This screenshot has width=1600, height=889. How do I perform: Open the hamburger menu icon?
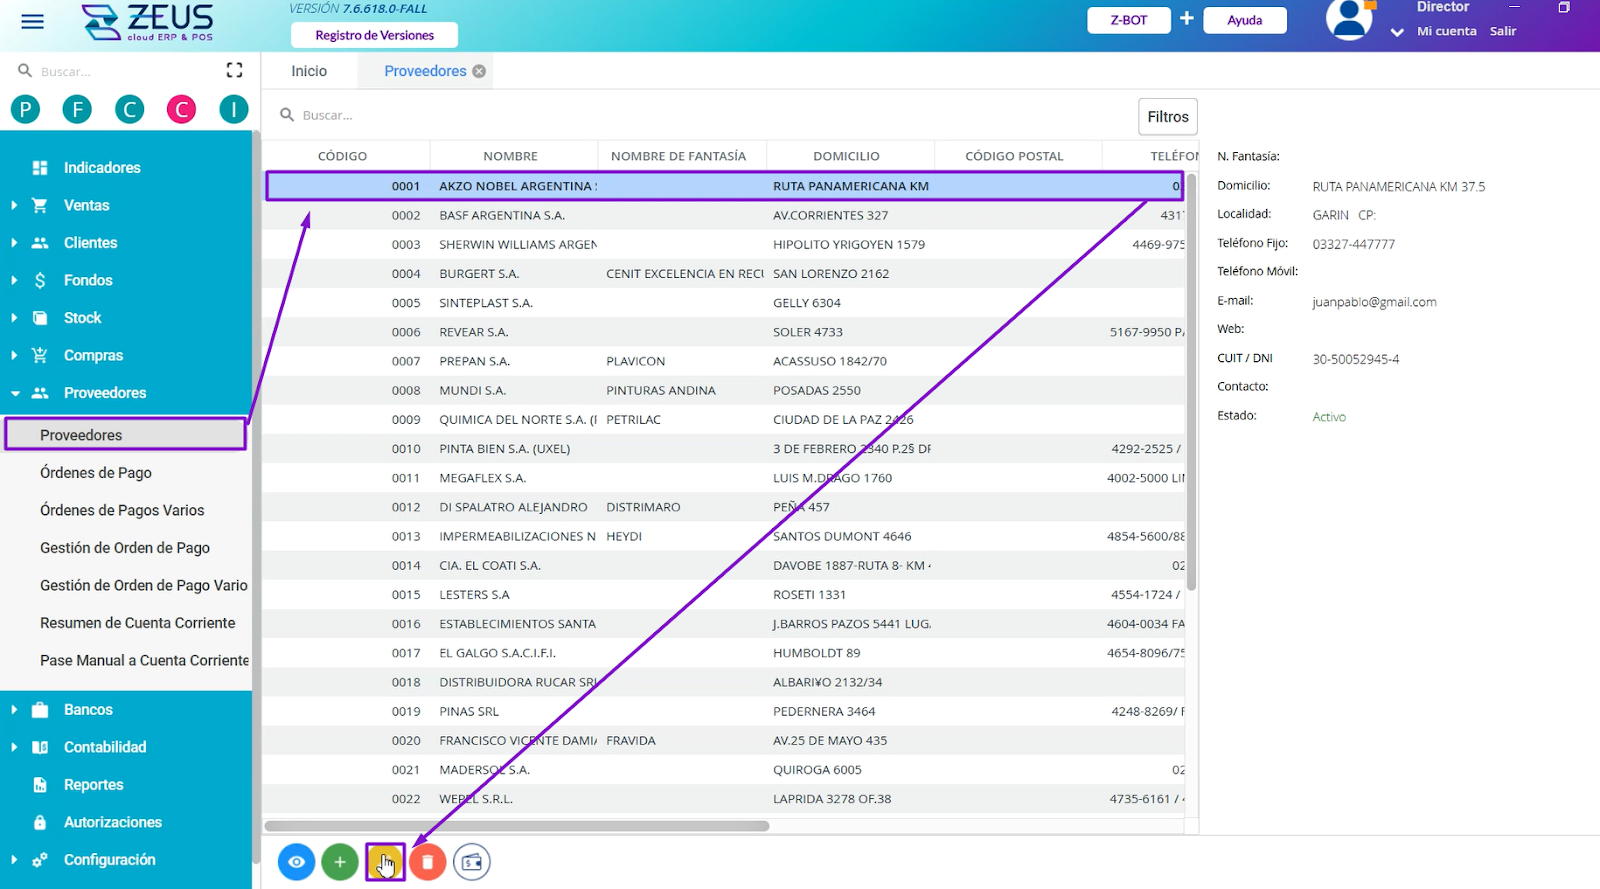pyautogui.click(x=32, y=21)
